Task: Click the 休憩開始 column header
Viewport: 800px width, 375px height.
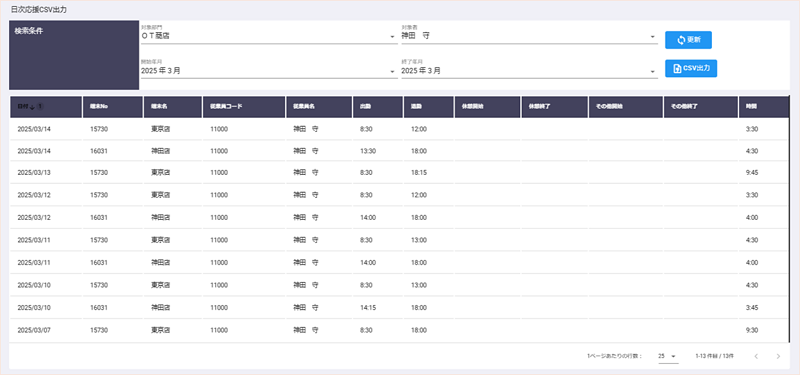Action: tap(487, 107)
